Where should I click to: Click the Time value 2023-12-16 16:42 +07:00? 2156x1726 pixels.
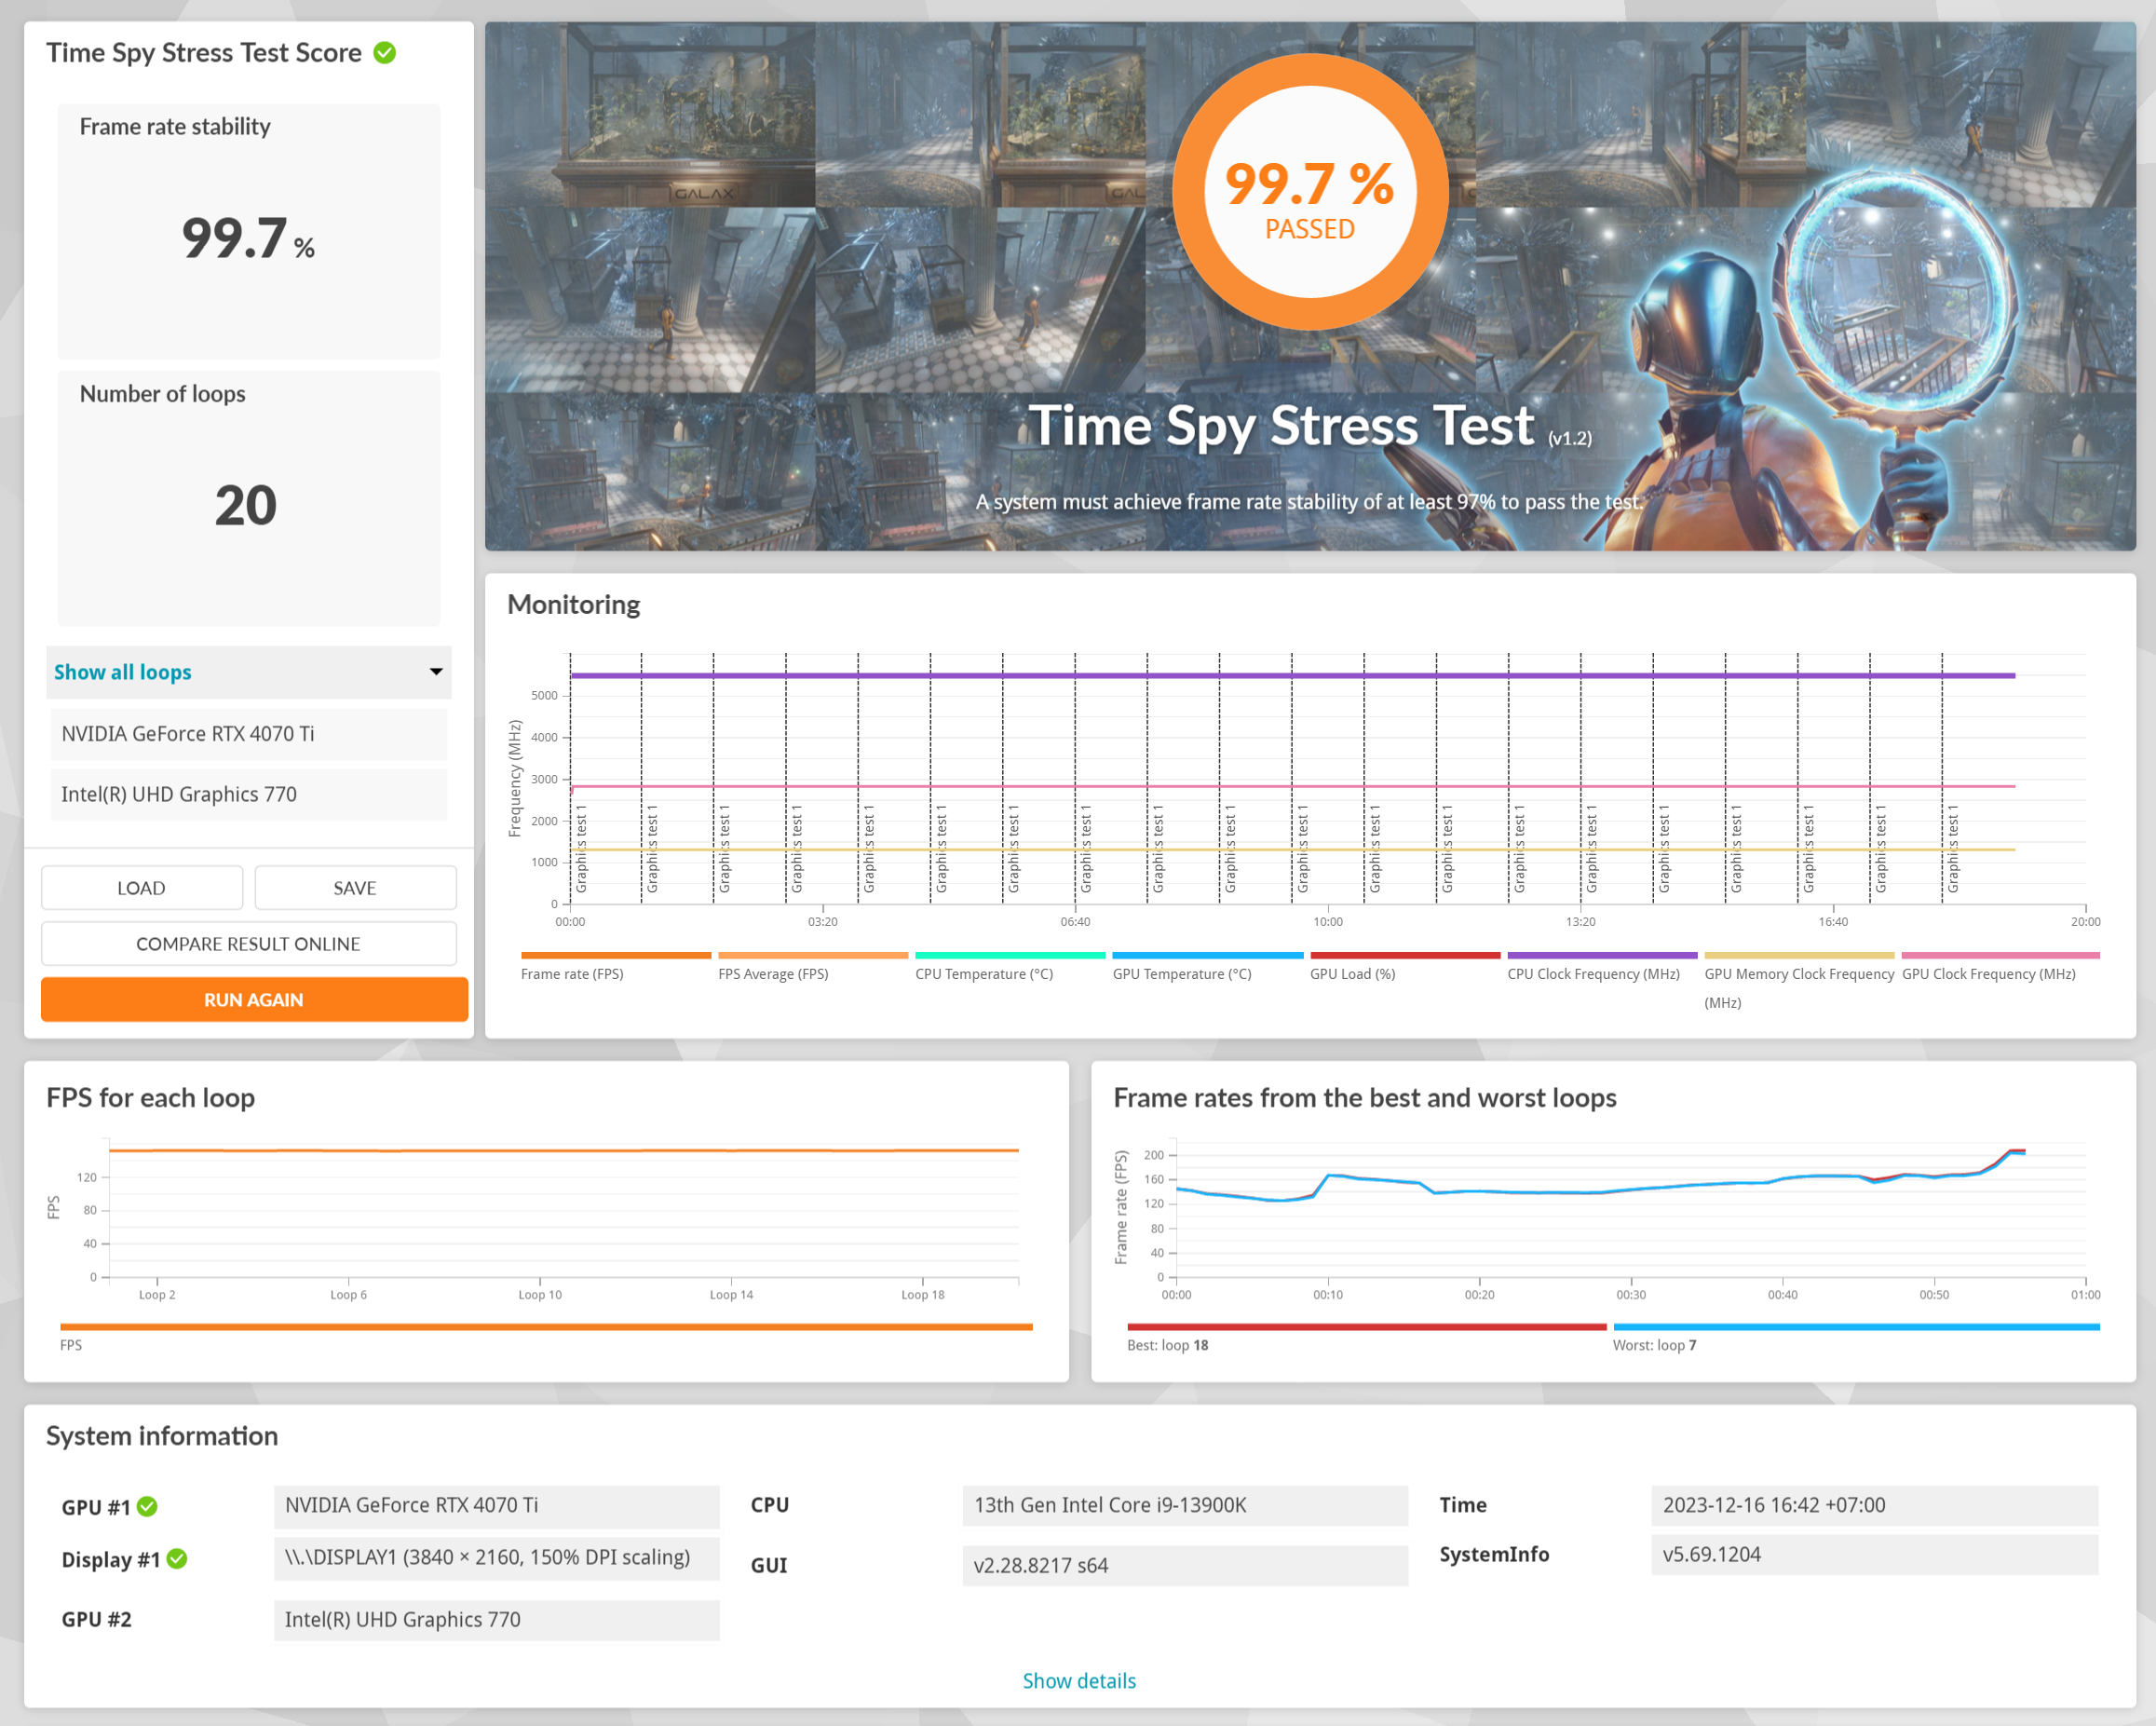click(1874, 1506)
